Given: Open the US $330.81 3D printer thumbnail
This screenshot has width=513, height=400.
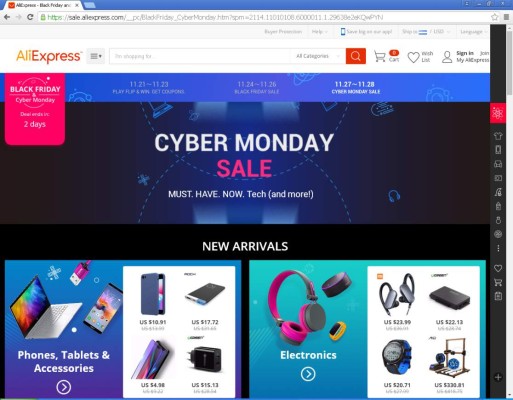Looking at the screenshot, I should [x=449, y=358].
